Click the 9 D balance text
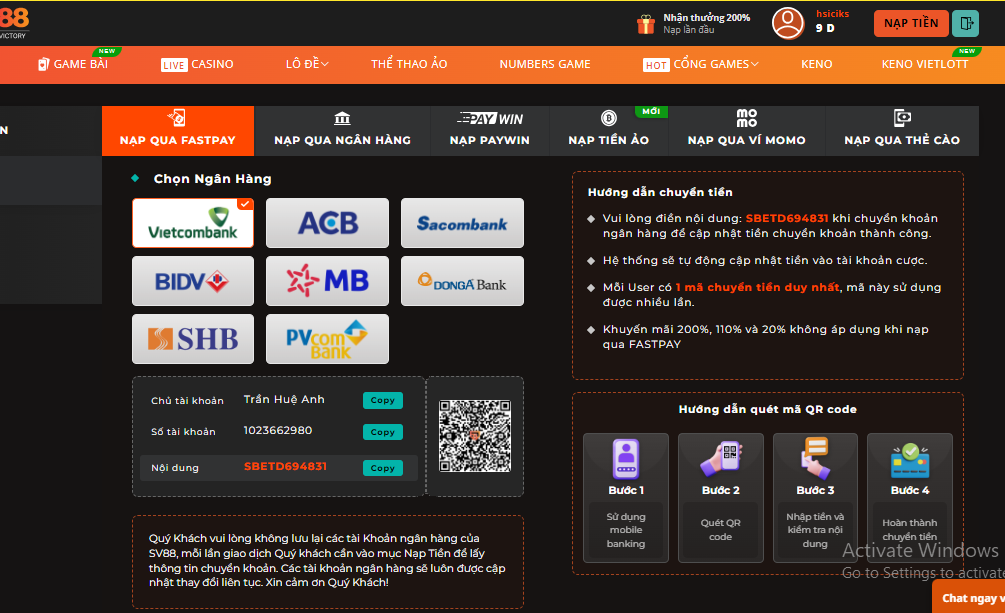The image size is (1005, 613). tap(825, 28)
